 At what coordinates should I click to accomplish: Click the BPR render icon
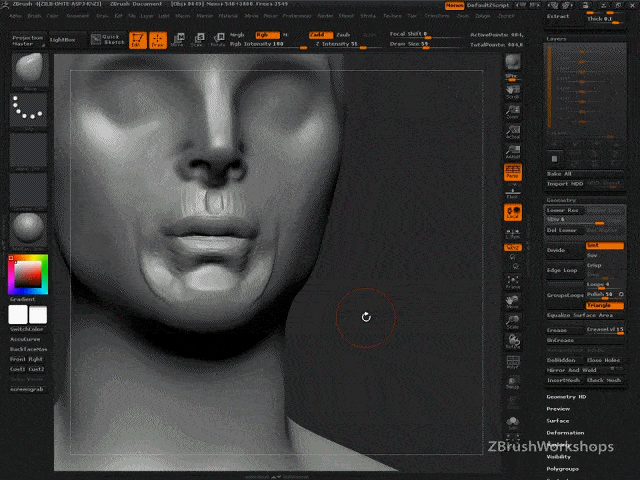pyautogui.click(x=513, y=62)
